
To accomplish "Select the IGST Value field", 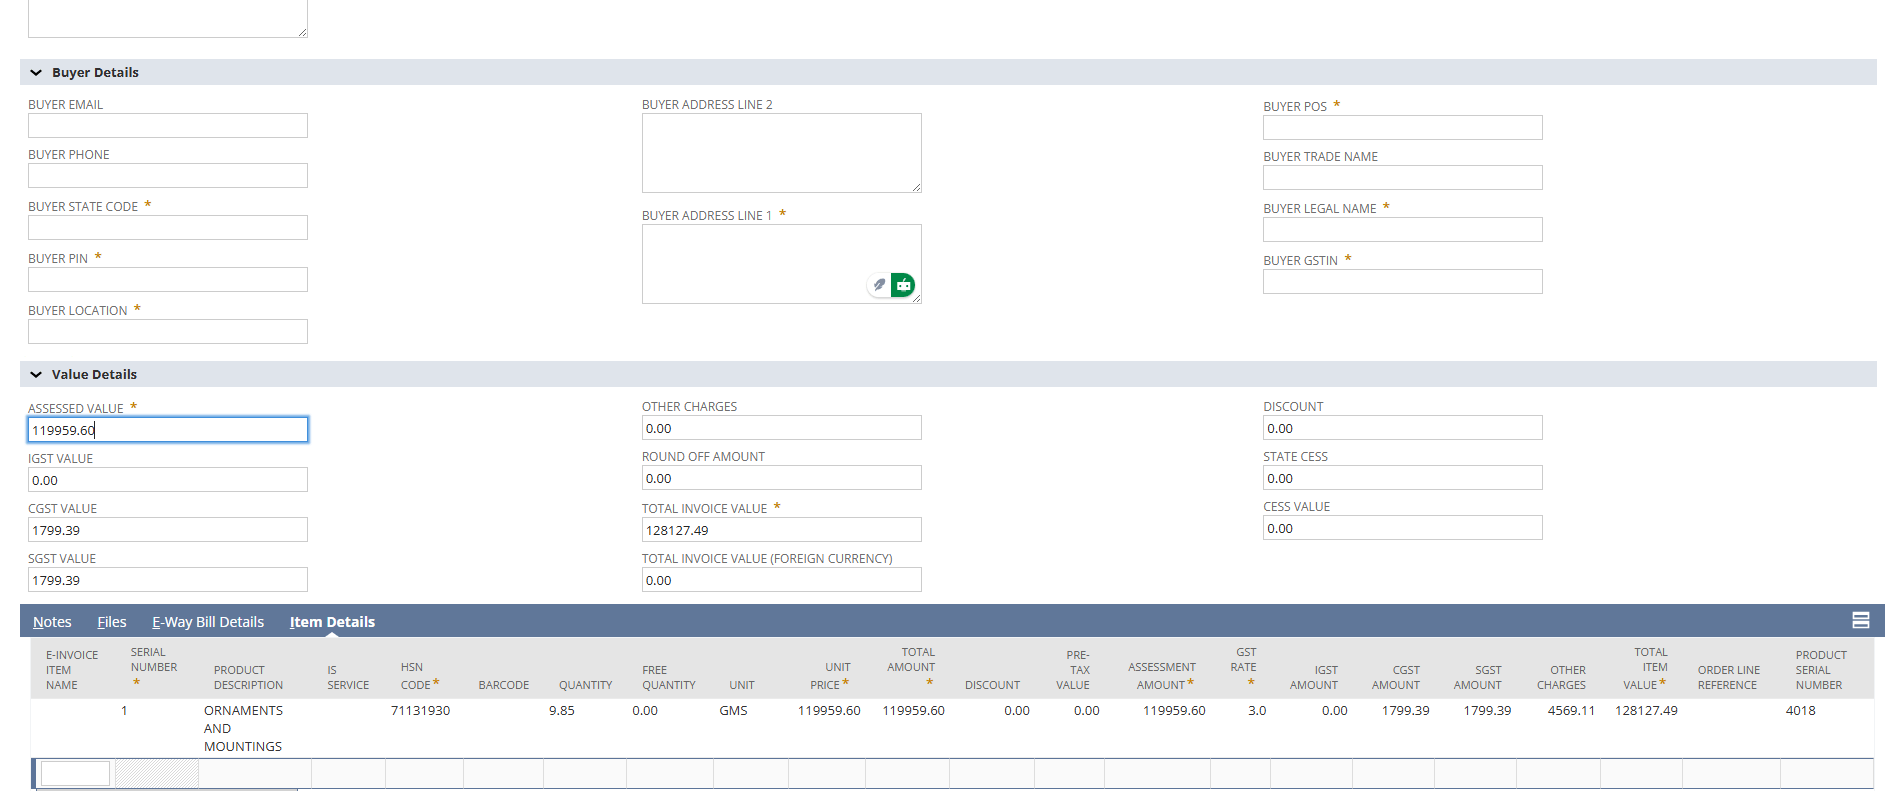I will 168,479.
